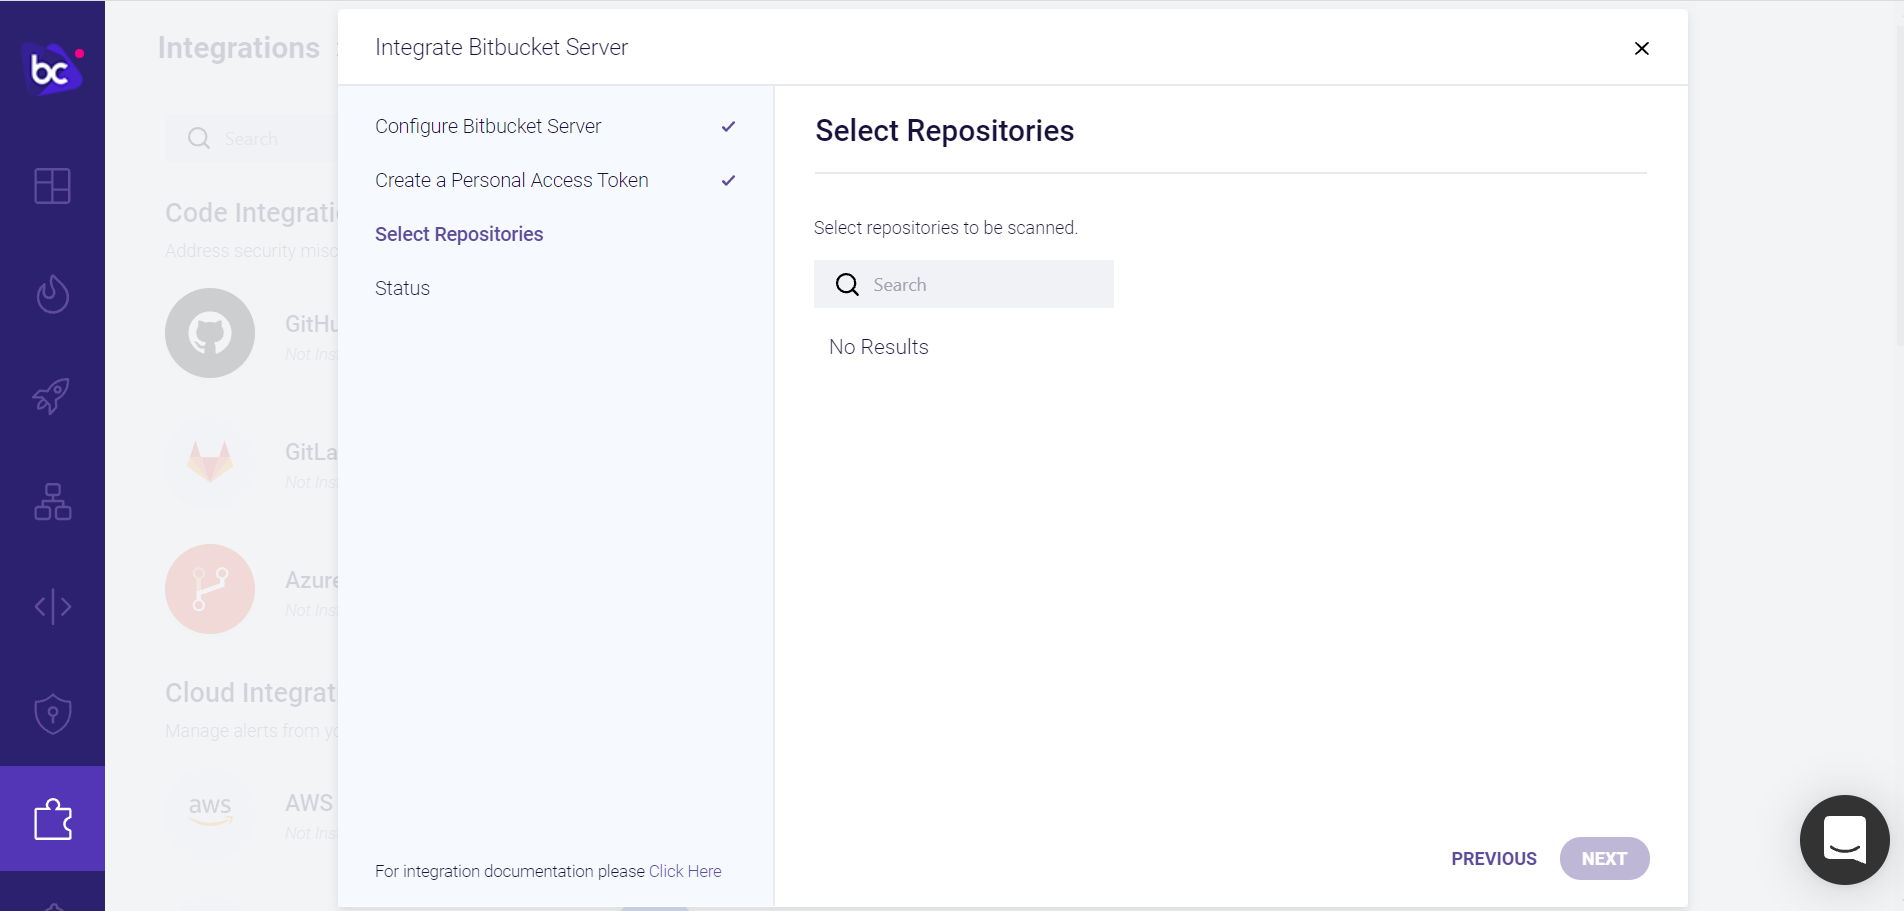Image resolution: width=1904 pixels, height=911 pixels.
Task: Click the rocket icon in sidebar
Action: [x=52, y=397]
